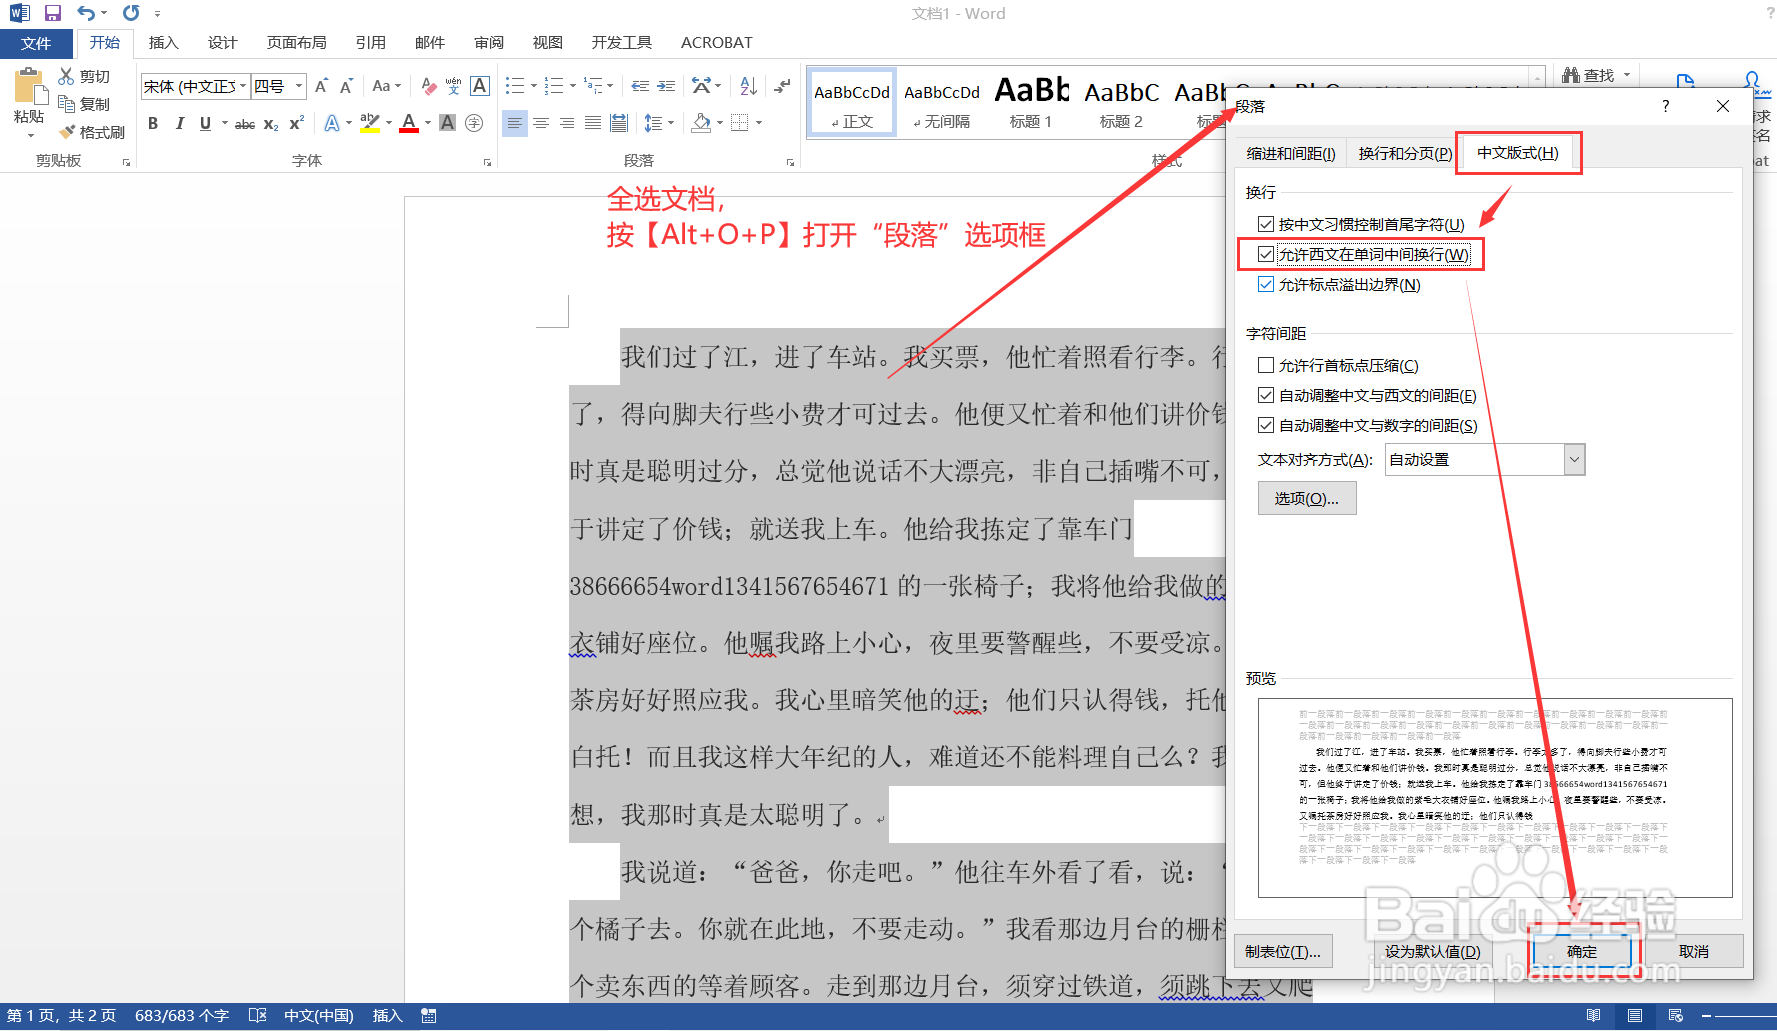This screenshot has width=1777, height=1031.
Task: Toggle 自动调整中文与西文的间距 checkbox
Action: click(1266, 395)
